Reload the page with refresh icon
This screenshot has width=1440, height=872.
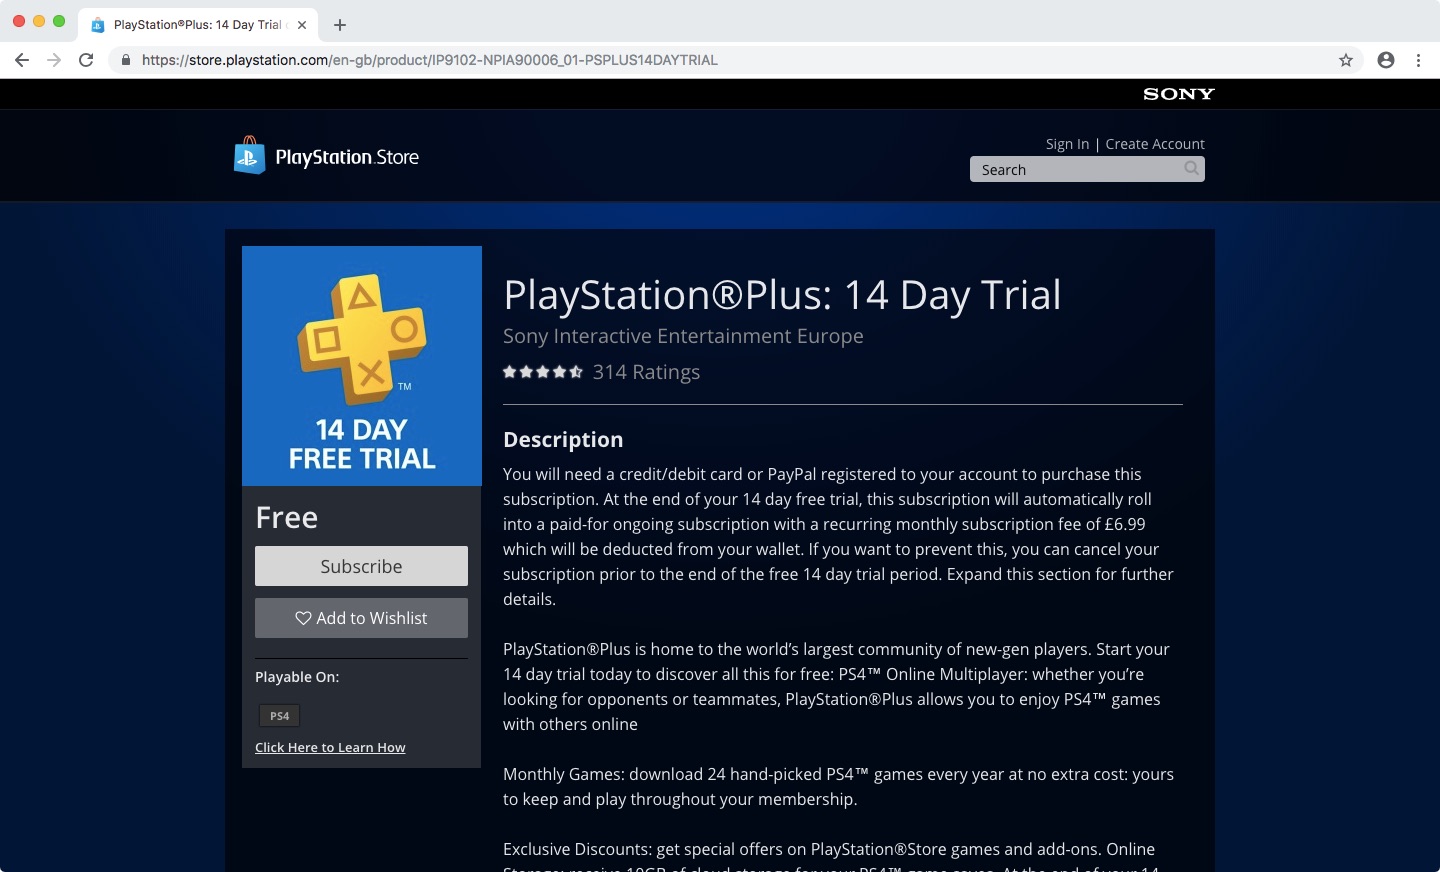(86, 60)
